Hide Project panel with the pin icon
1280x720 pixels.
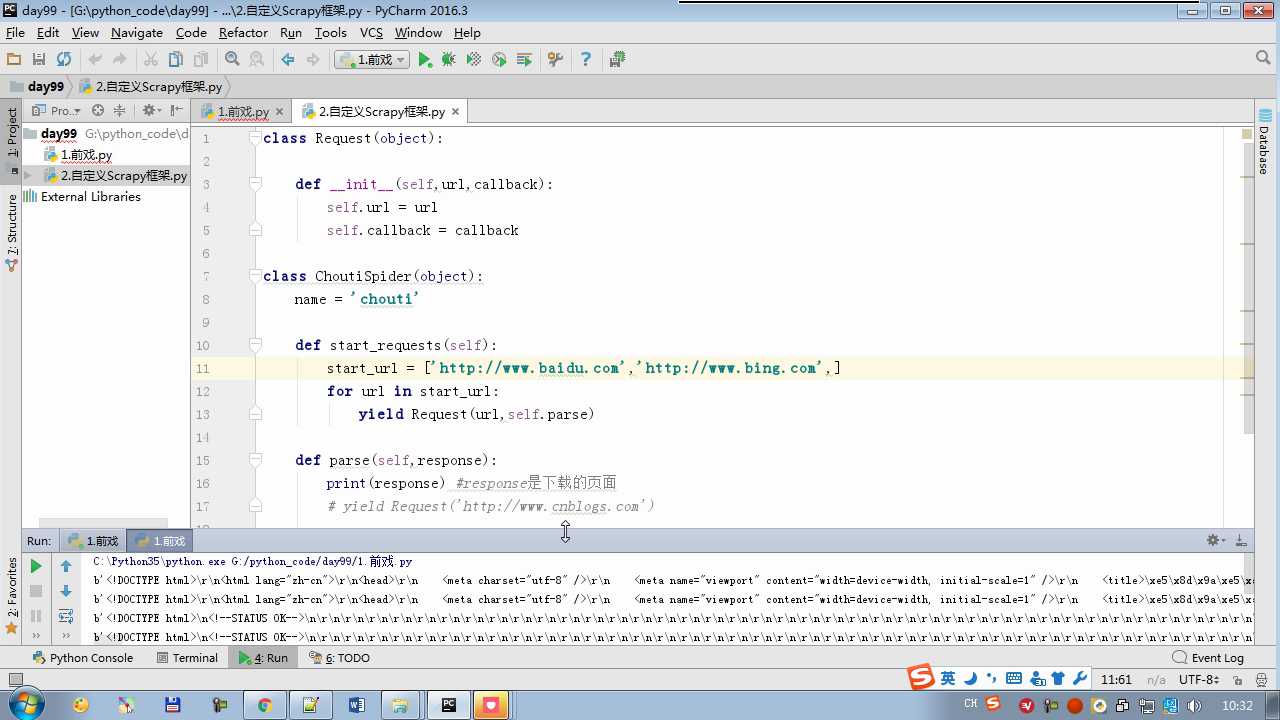click(177, 111)
